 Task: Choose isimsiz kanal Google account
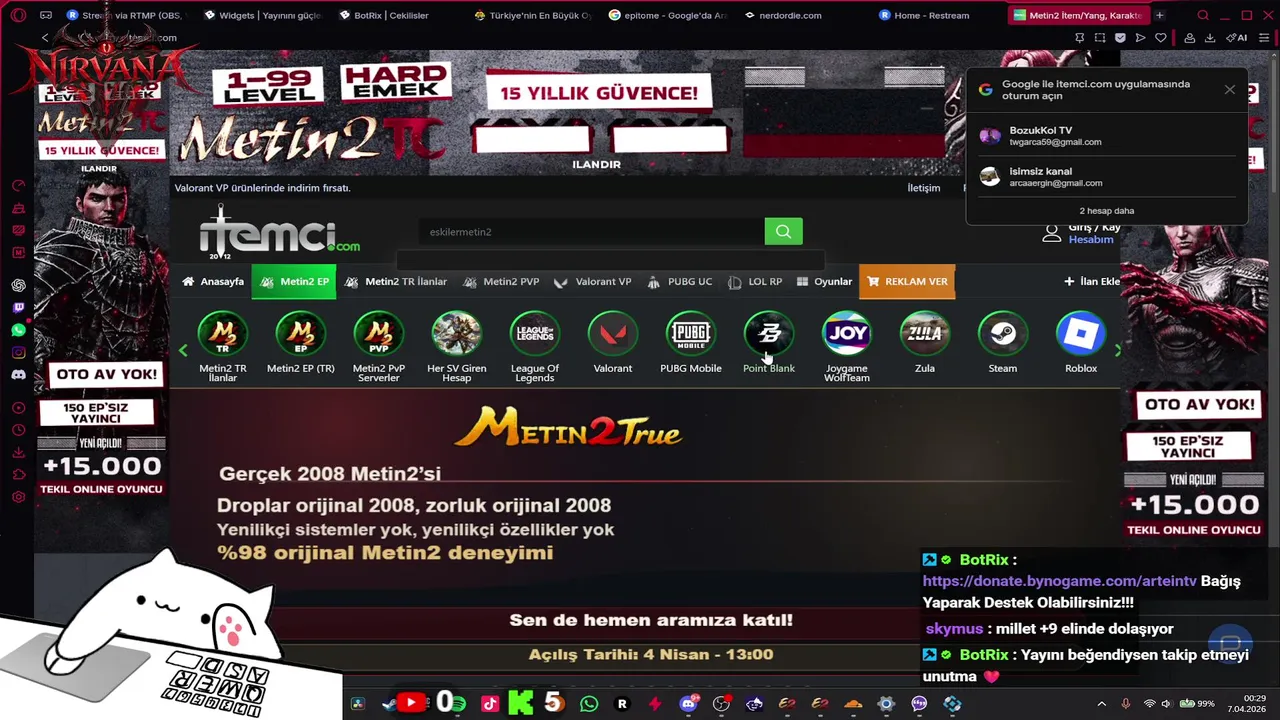[x=1106, y=177]
